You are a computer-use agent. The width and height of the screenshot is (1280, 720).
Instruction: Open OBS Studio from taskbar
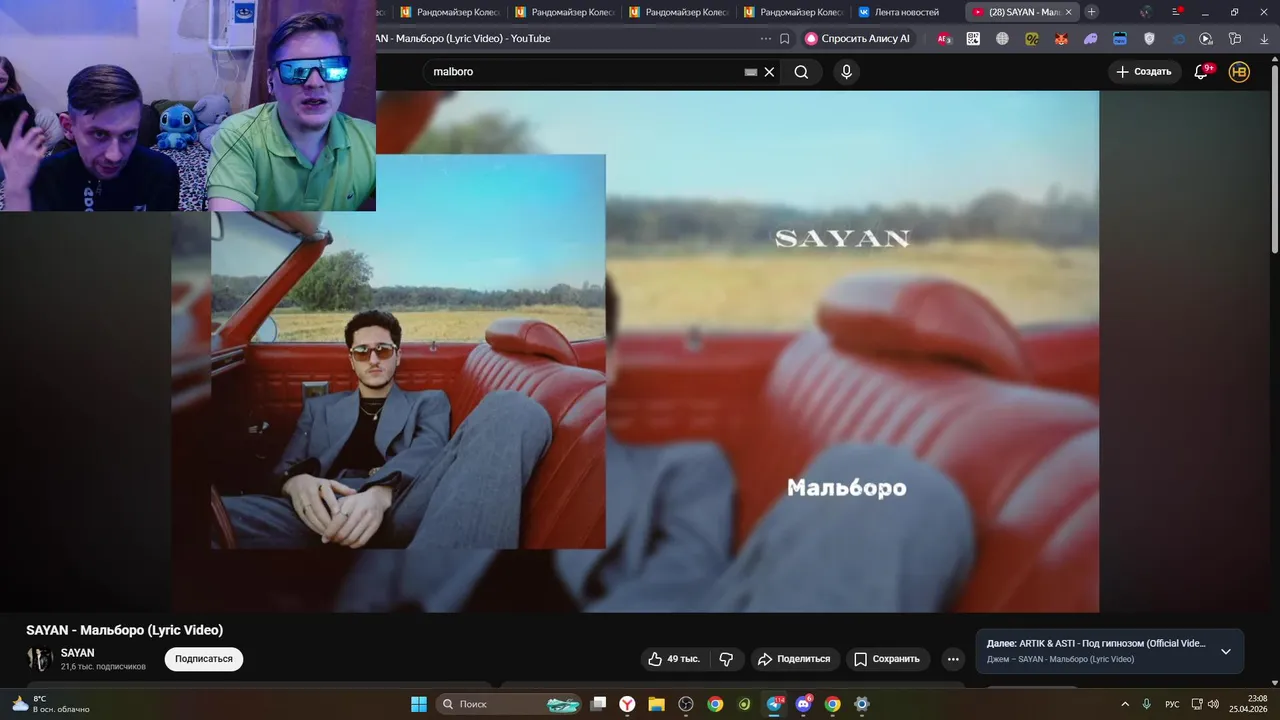[686, 704]
